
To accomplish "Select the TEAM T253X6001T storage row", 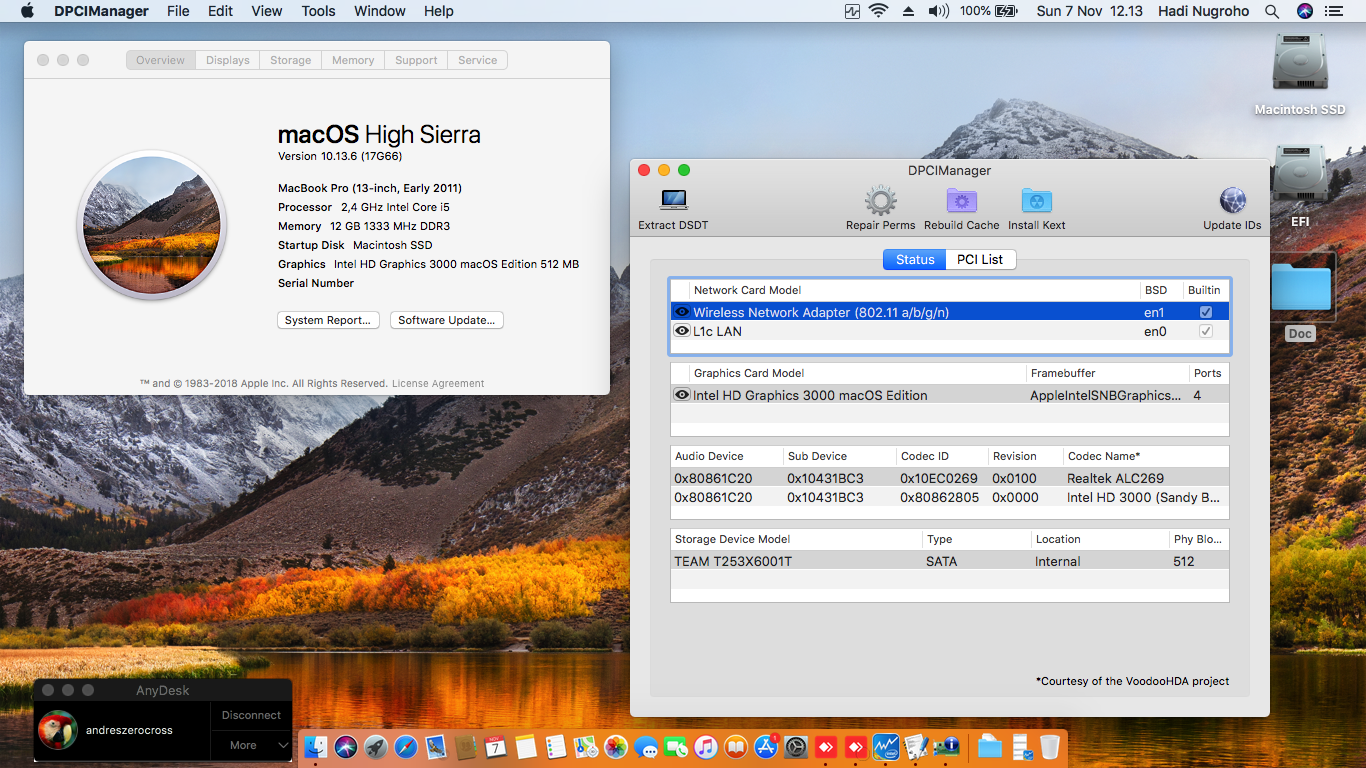I will (949, 561).
